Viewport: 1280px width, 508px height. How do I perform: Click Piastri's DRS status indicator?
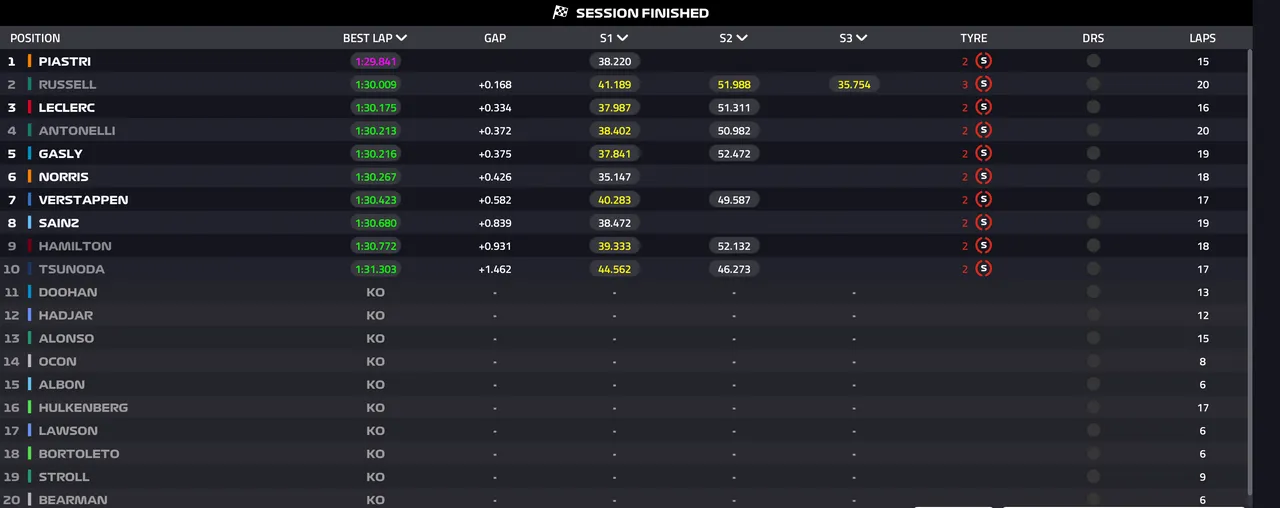click(x=1093, y=61)
